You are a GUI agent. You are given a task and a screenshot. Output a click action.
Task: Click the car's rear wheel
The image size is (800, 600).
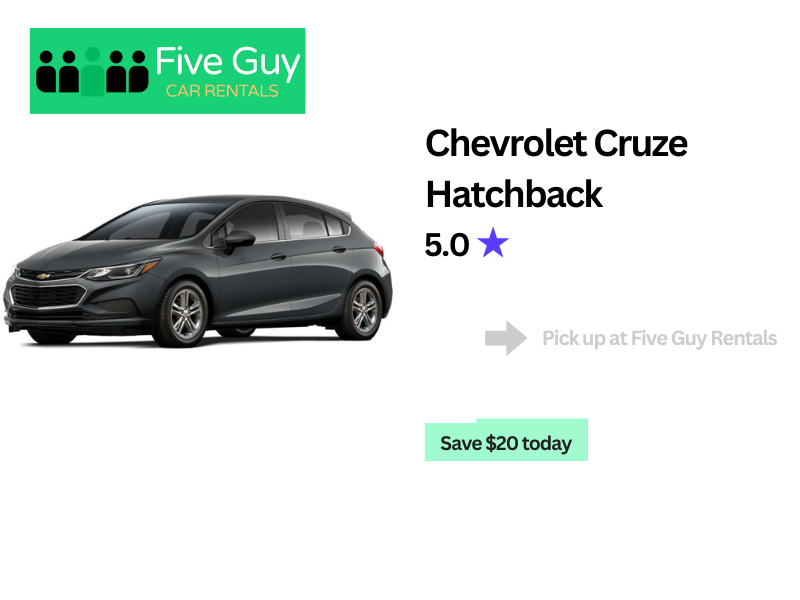pyautogui.click(x=363, y=310)
